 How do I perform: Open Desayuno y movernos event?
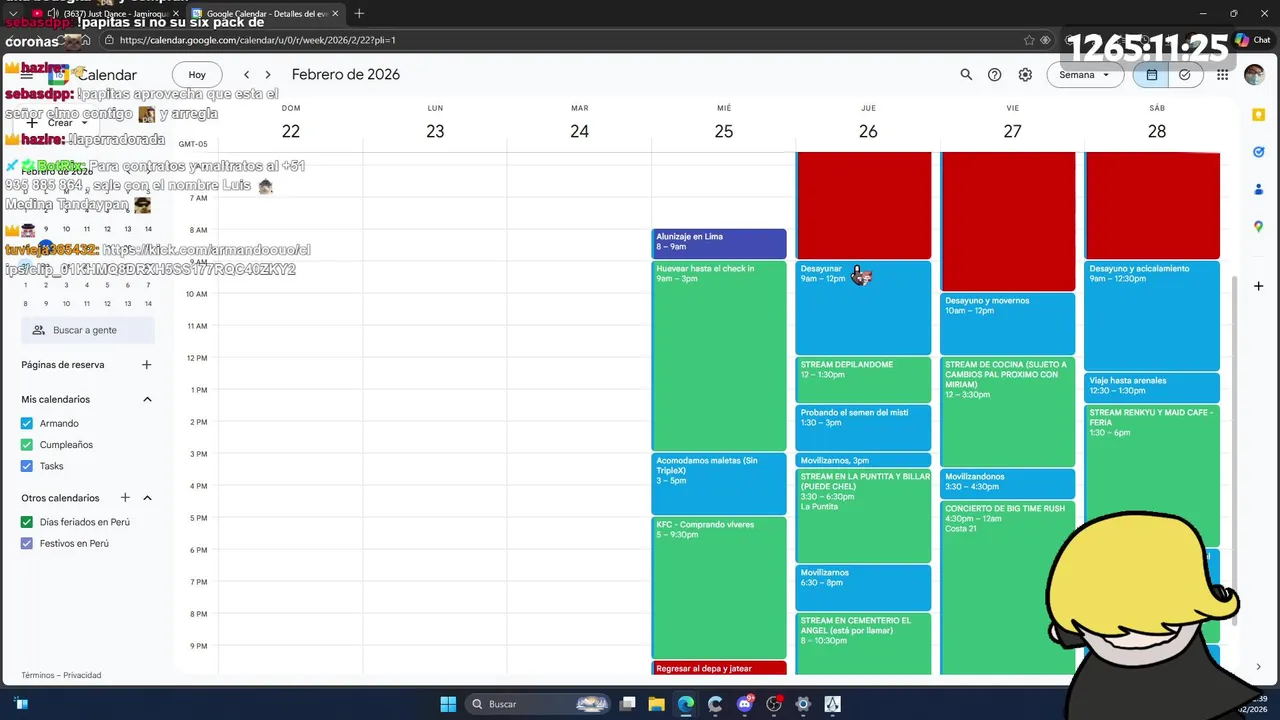click(x=1007, y=324)
